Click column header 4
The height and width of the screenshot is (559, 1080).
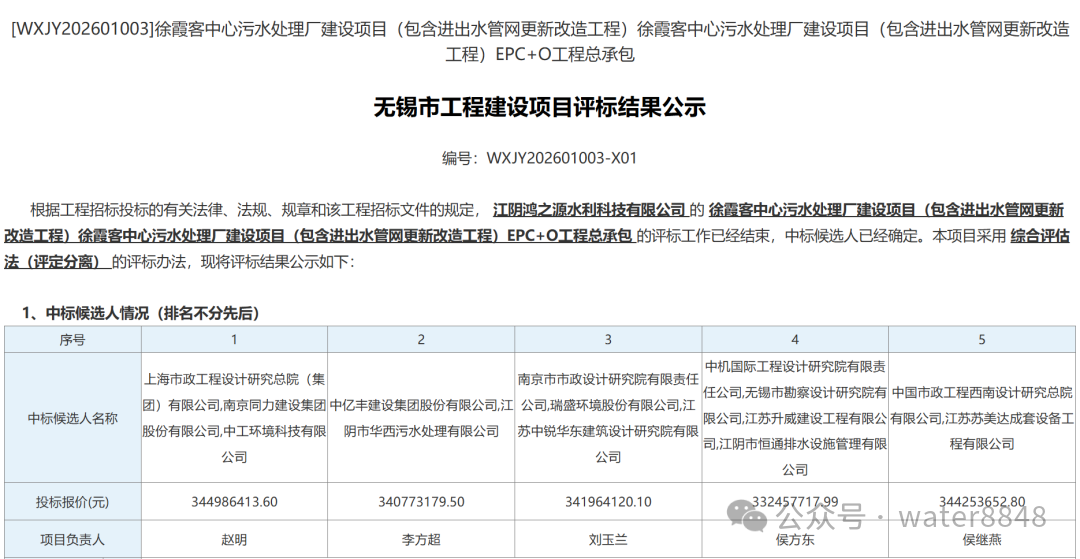(795, 339)
